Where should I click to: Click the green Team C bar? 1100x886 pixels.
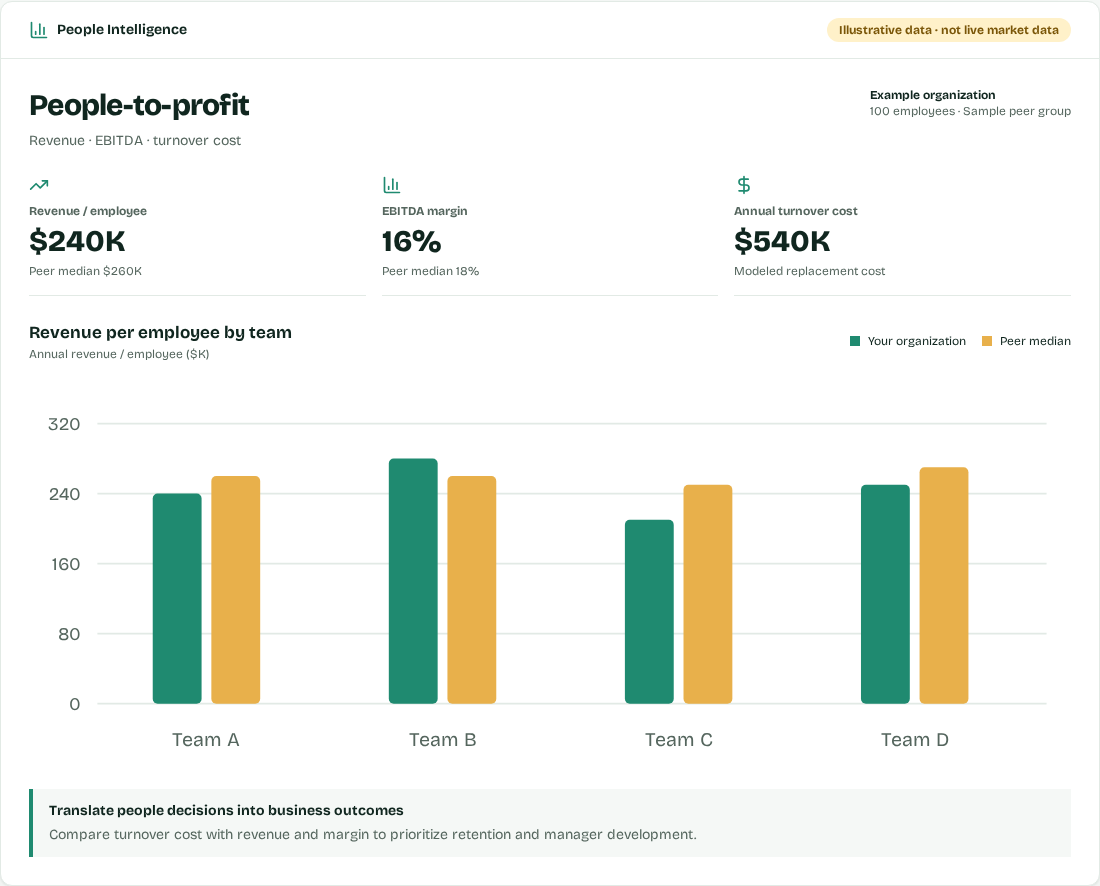[x=649, y=612]
